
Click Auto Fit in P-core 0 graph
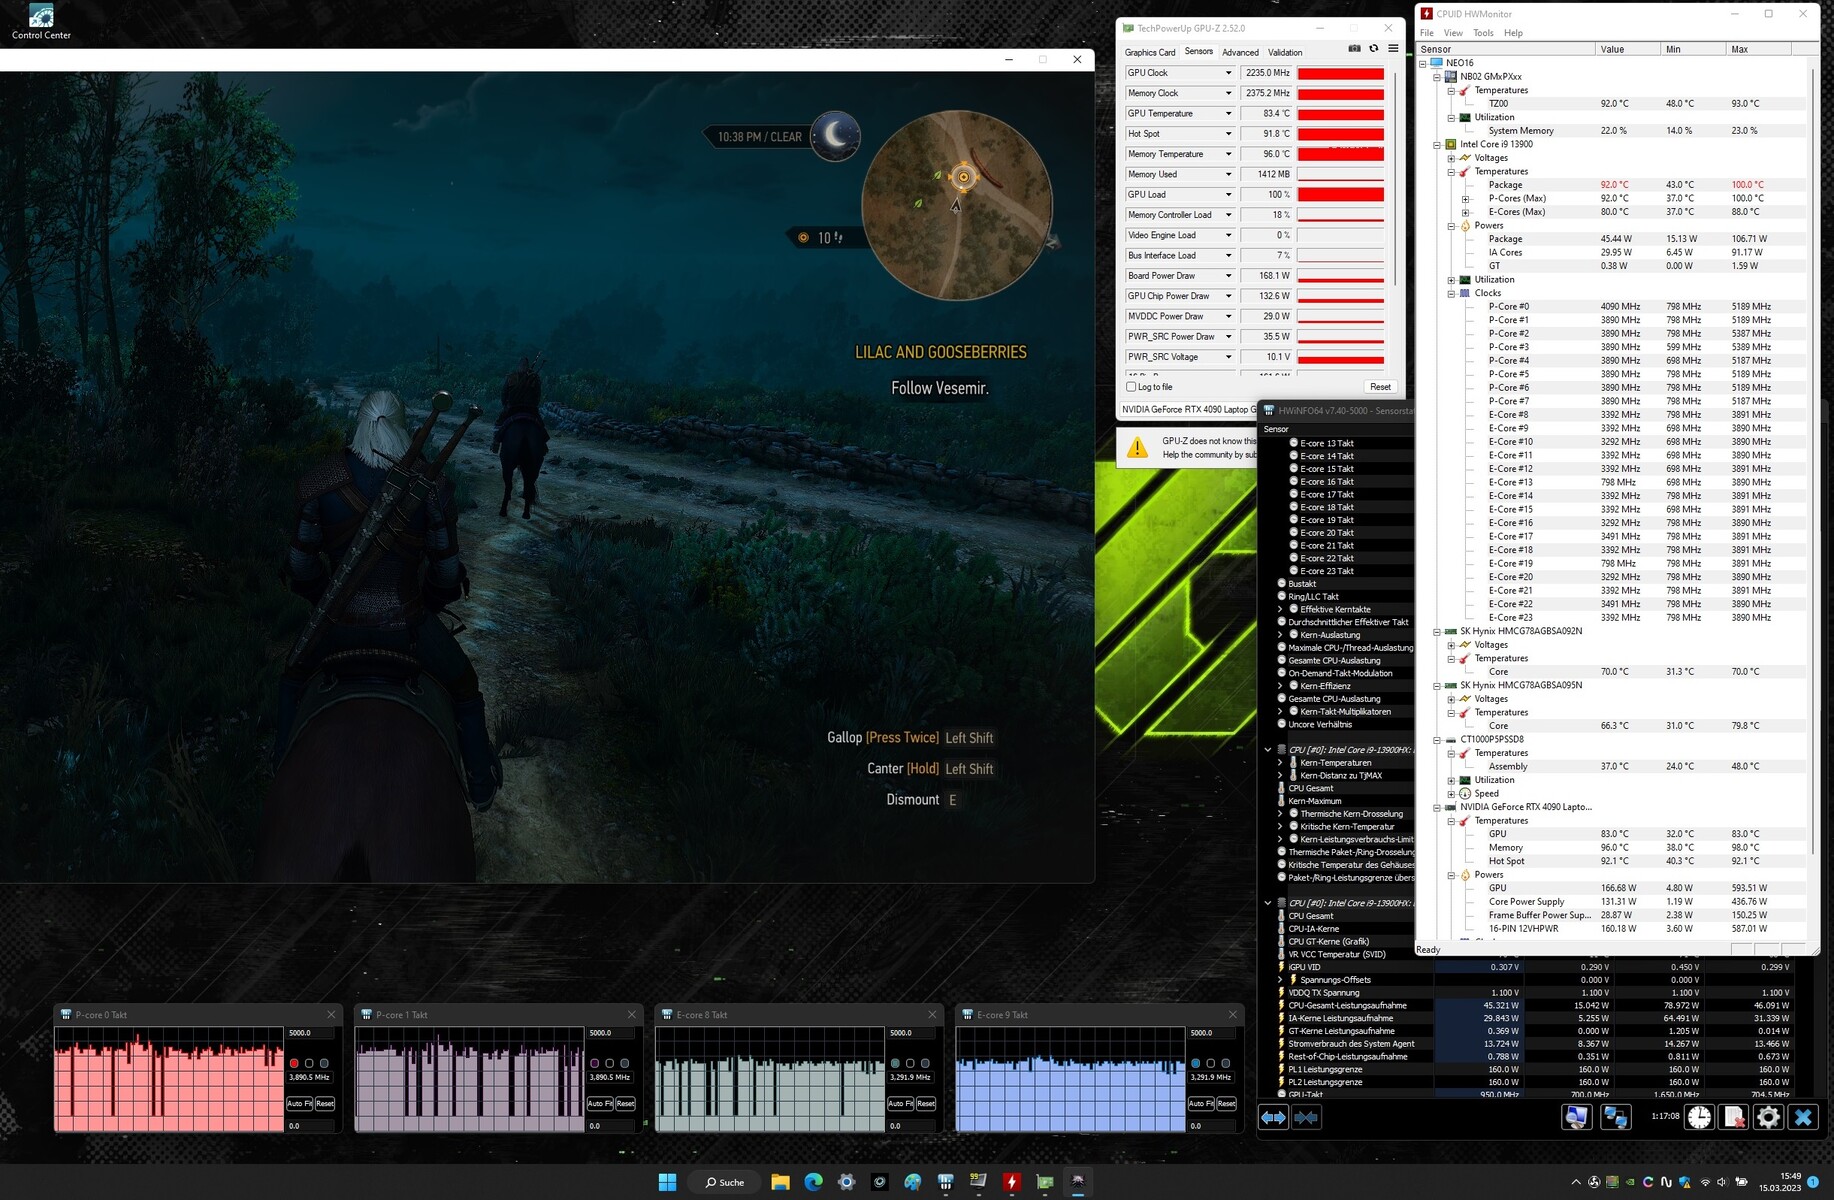pyautogui.click(x=299, y=1104)
